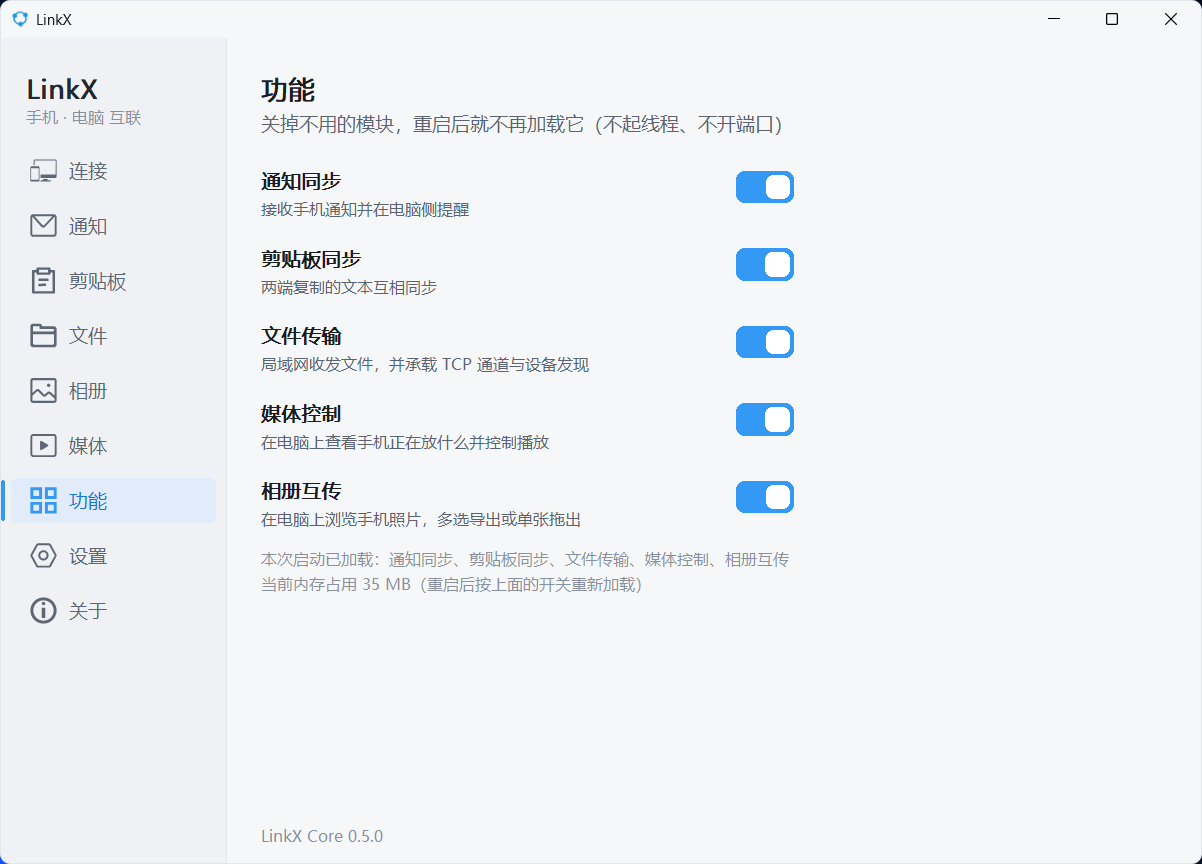The width and height of the screenshot is (1202, 864).
Task: Select the 功能 text label in sidebar
Action: tap(88, 501)
